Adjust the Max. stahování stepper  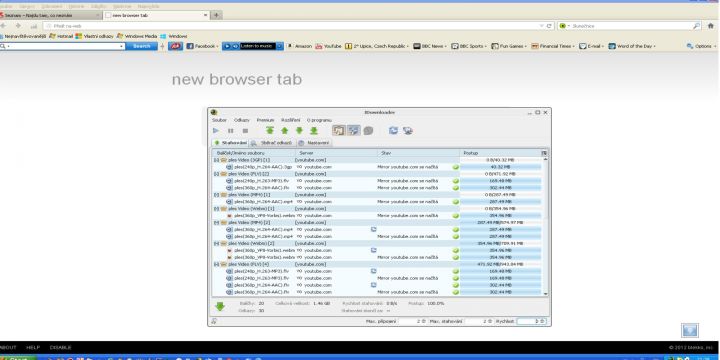click(x=489, y=321)
